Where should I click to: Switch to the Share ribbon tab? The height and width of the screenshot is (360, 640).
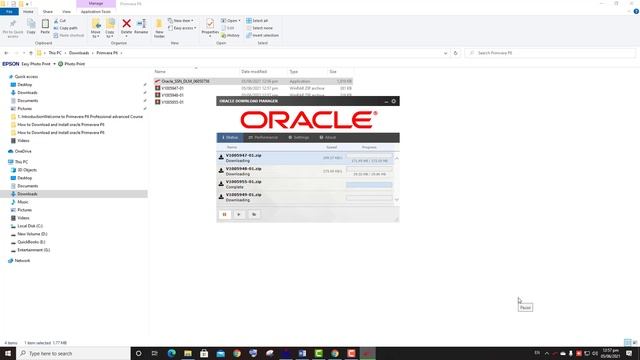tap(48, 11)
